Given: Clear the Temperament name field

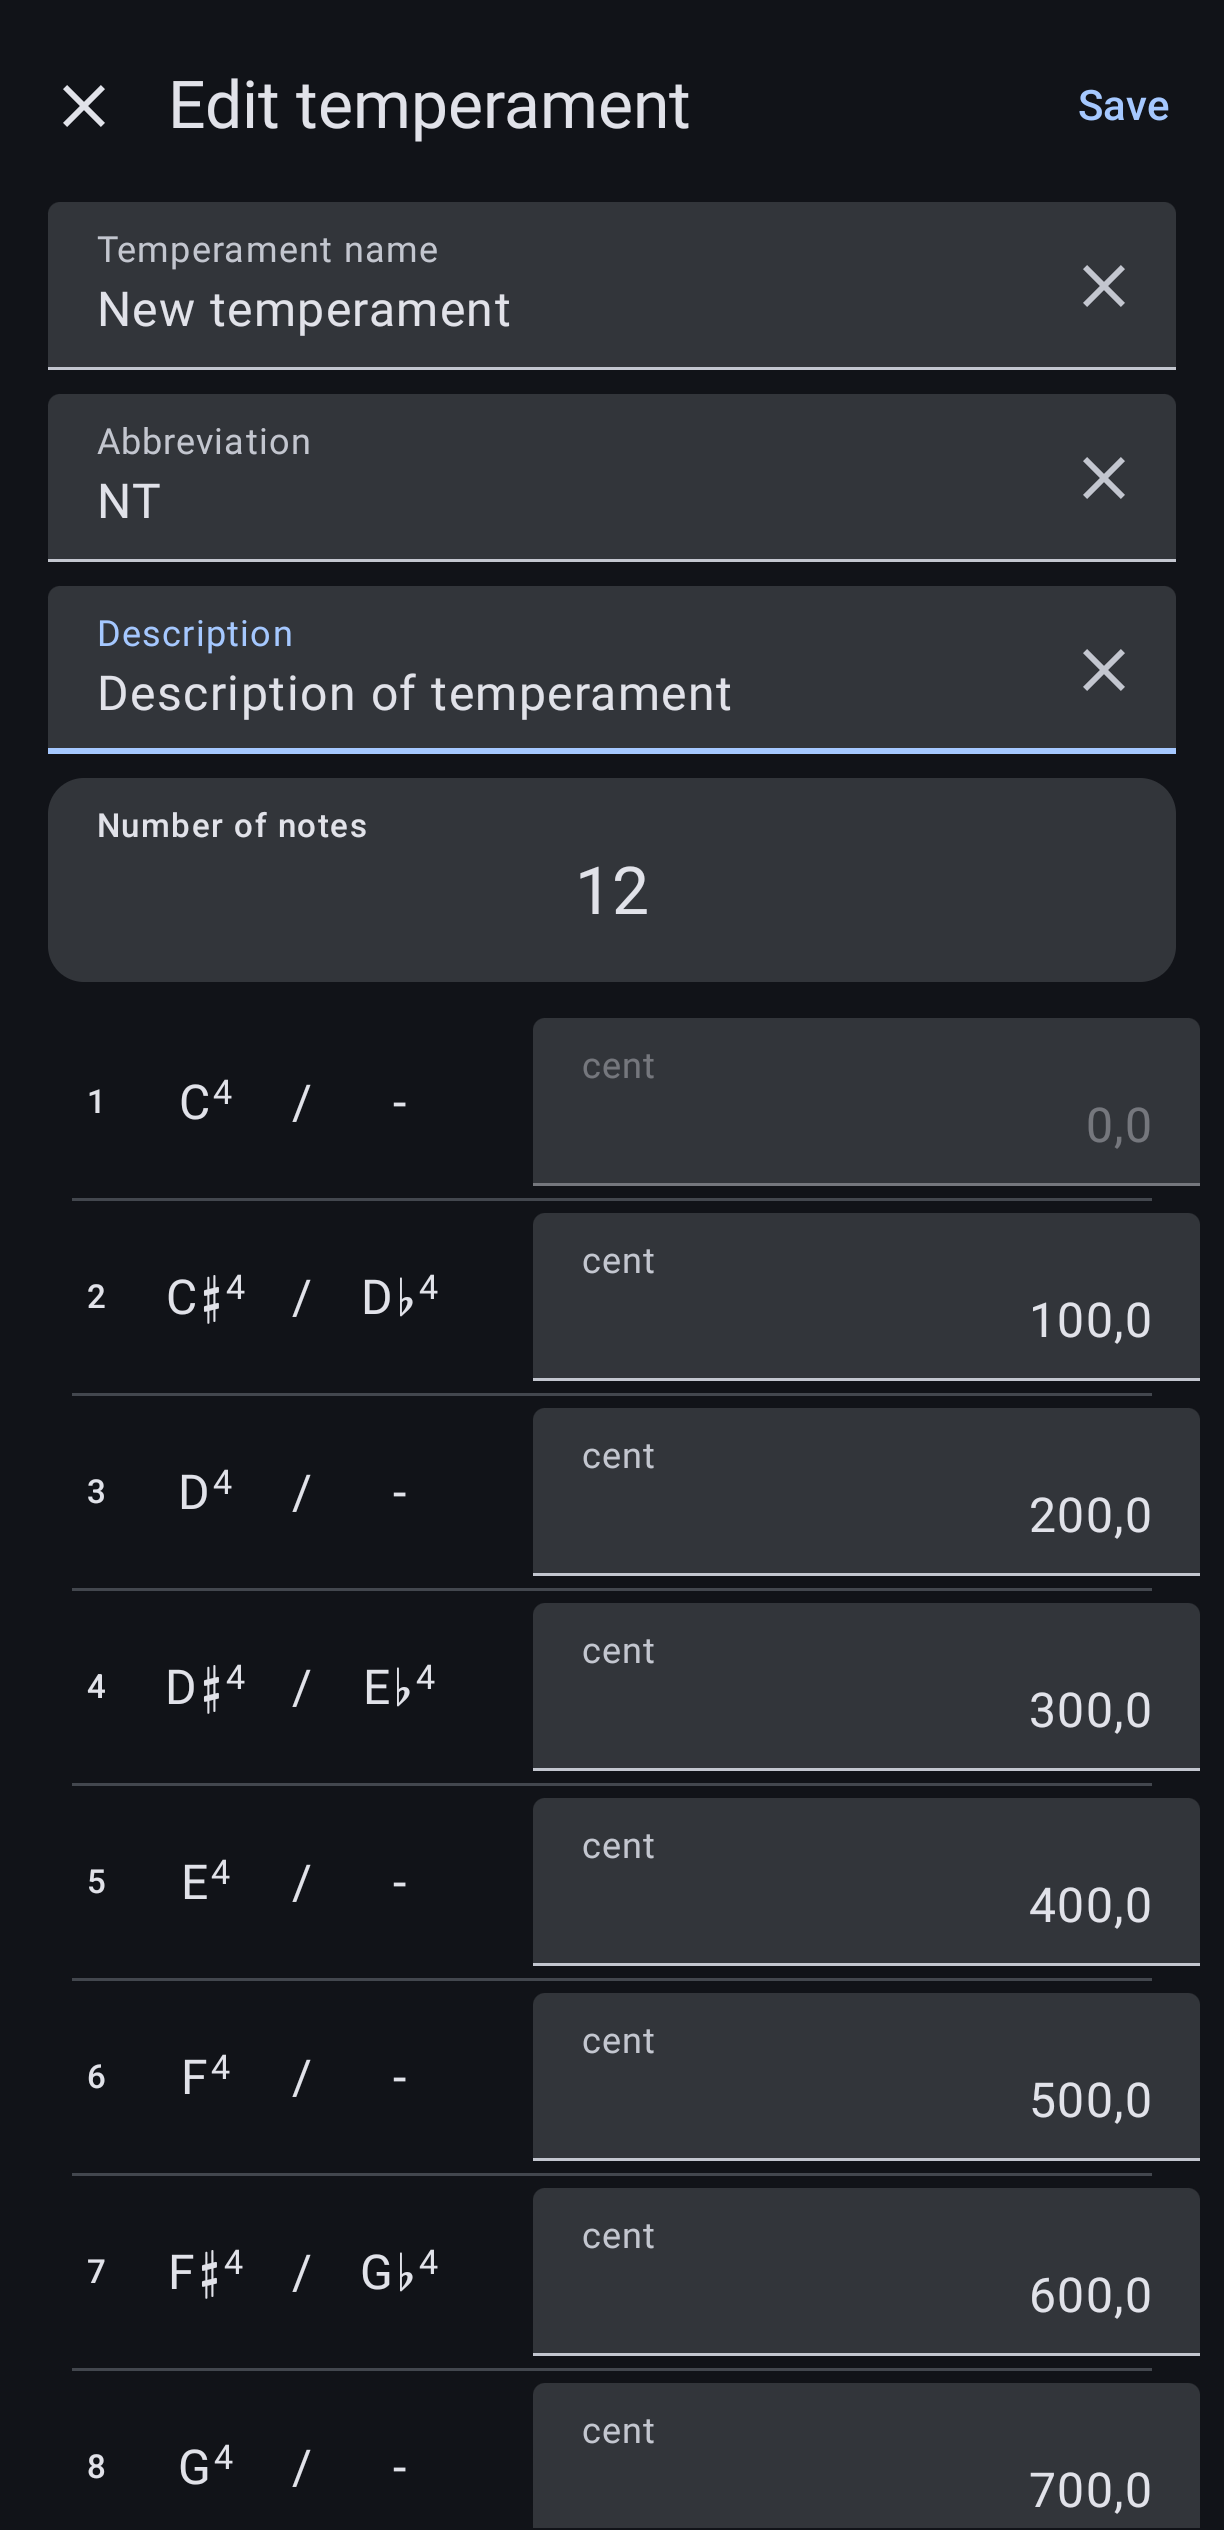Looking at the screenshot, I should (x=1103, y=287).
